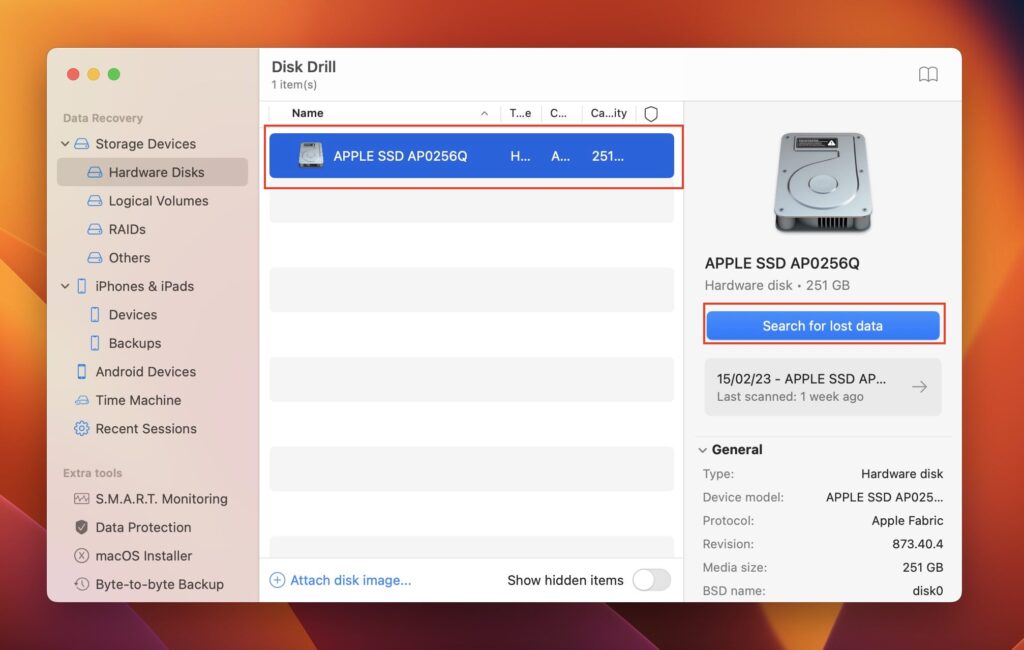Click the Time Machine icon
Screen dimensions: 1024x650
tap(82, 400)
